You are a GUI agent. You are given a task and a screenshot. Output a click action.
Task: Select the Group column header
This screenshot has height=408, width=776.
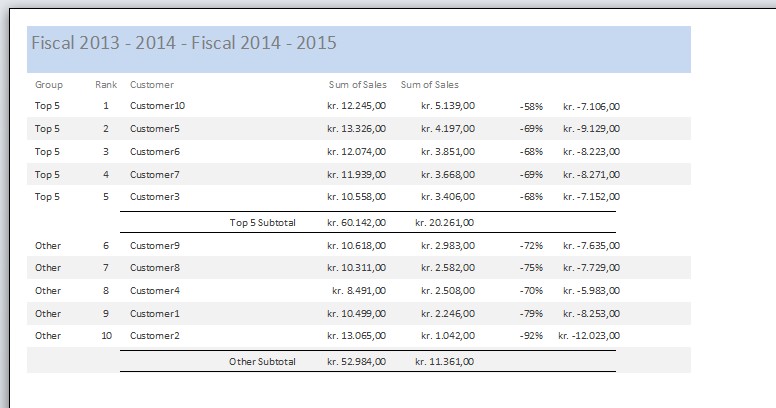[49, 85]
